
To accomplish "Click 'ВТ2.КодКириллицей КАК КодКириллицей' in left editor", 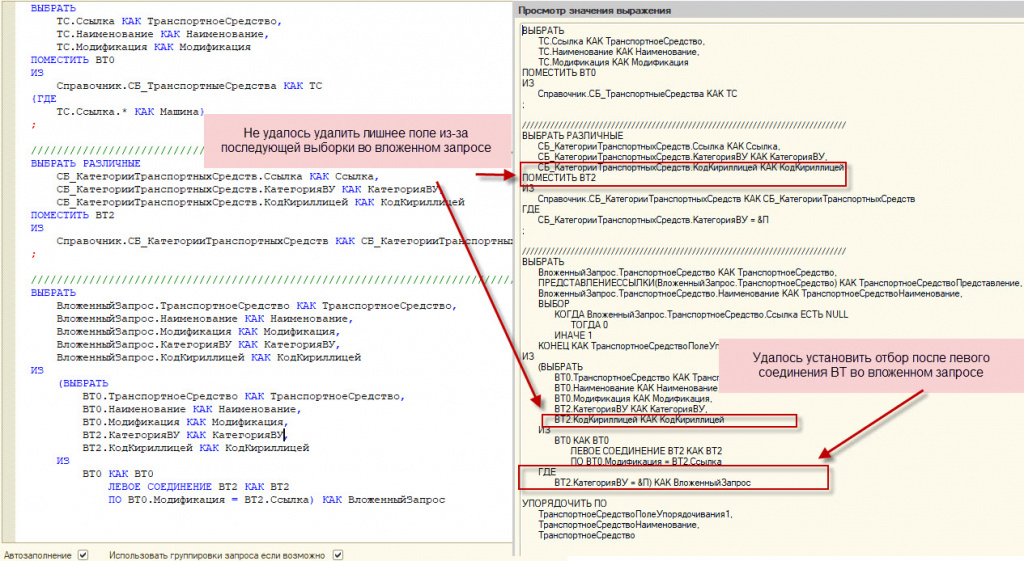I will click(195, 448).
